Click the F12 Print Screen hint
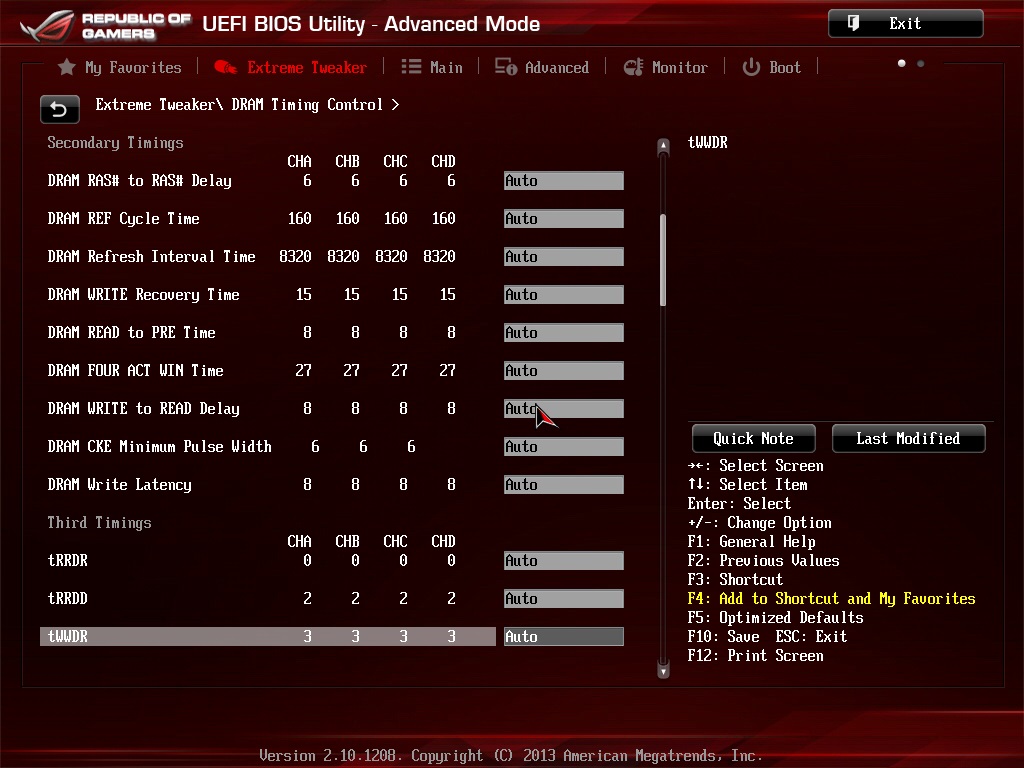Image resolution: width=1024 pixels, height=768 pixels. click(756, 655)
